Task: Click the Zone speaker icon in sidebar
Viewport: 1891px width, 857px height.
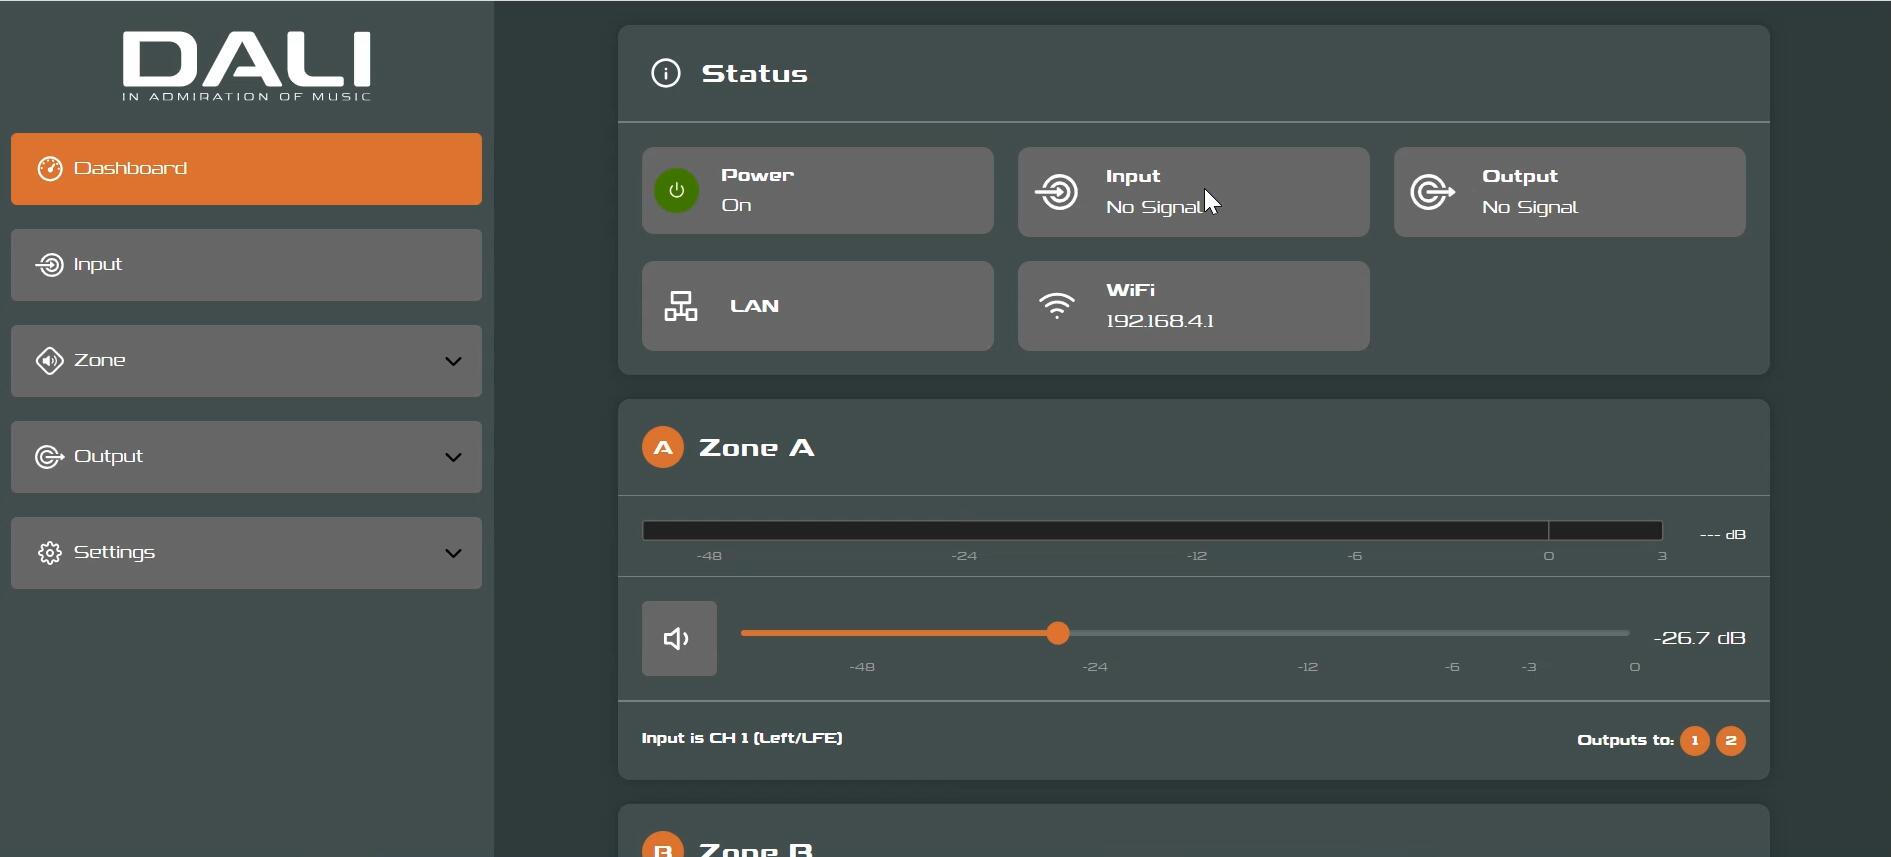Action: [50, 361]
